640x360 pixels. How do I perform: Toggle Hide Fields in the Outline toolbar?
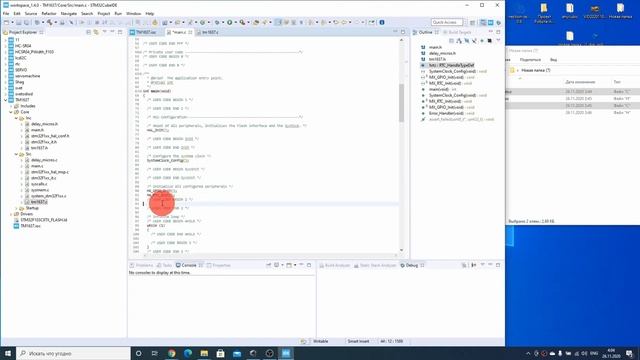point(467,41)
